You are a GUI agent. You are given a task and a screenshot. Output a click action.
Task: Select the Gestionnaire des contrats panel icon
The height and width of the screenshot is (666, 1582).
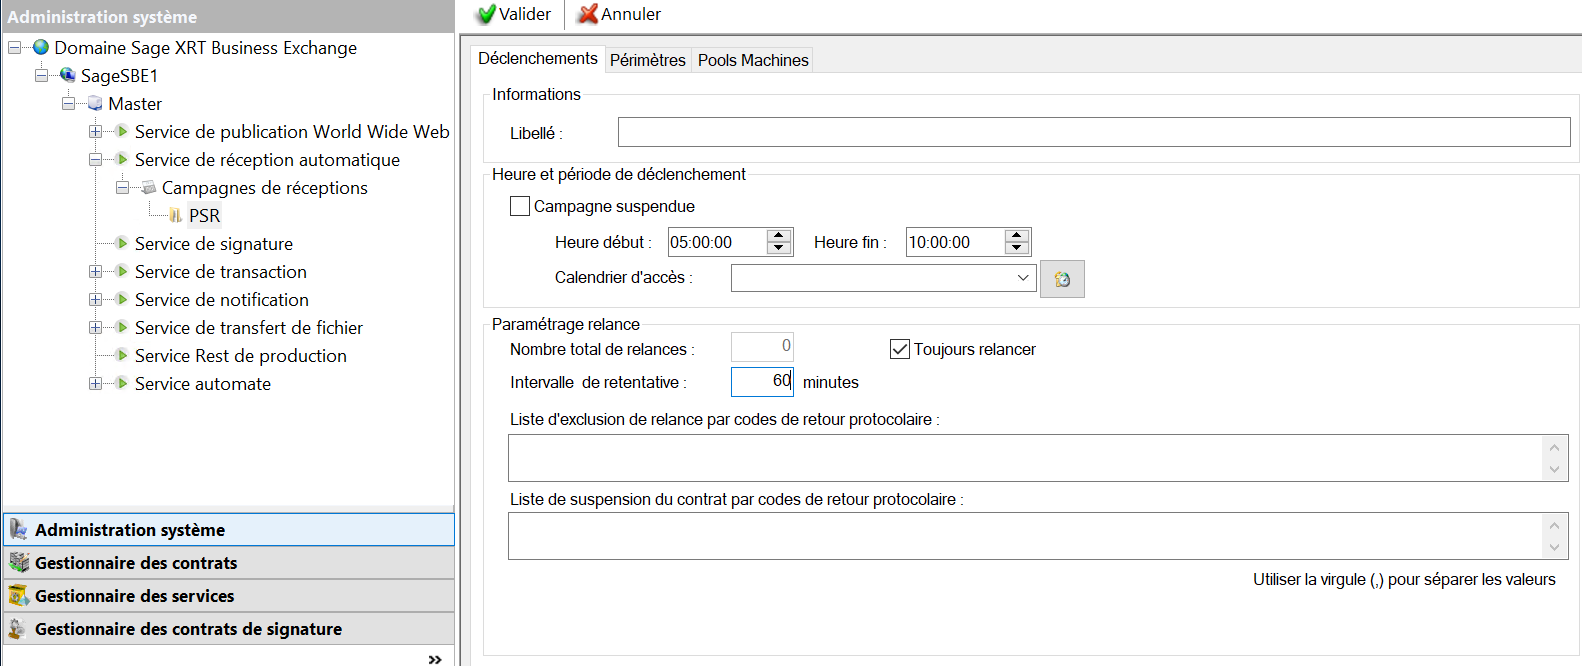(19, 563)
